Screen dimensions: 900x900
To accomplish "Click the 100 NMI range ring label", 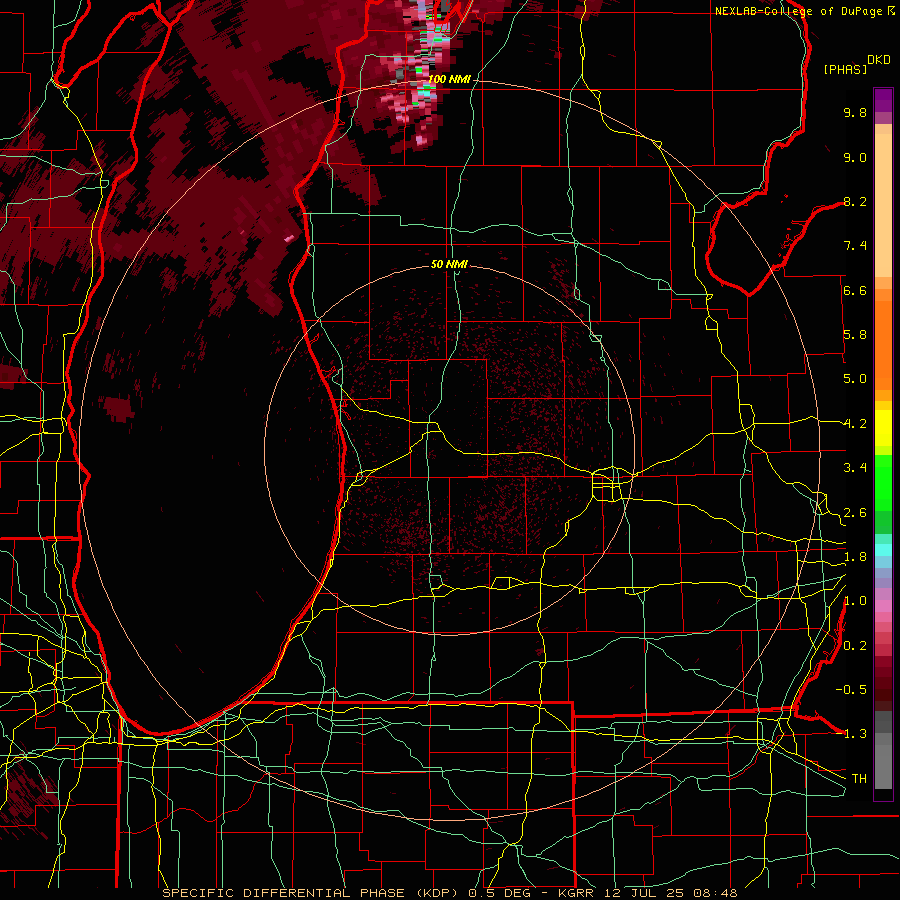I will click(449, 79).
